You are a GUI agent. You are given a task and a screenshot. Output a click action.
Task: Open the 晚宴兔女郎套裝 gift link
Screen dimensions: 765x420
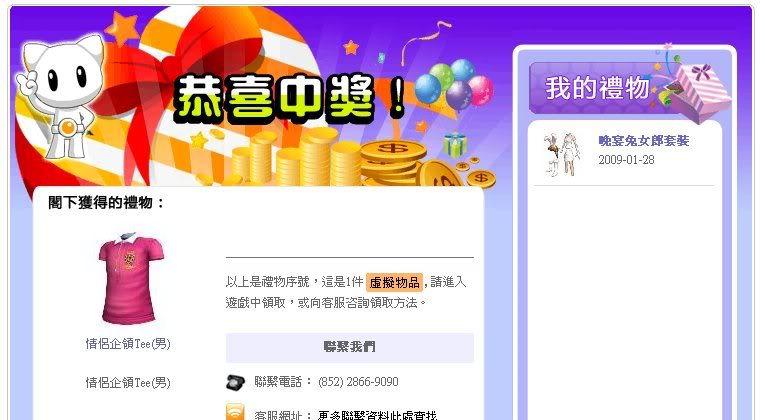[644, 141]
